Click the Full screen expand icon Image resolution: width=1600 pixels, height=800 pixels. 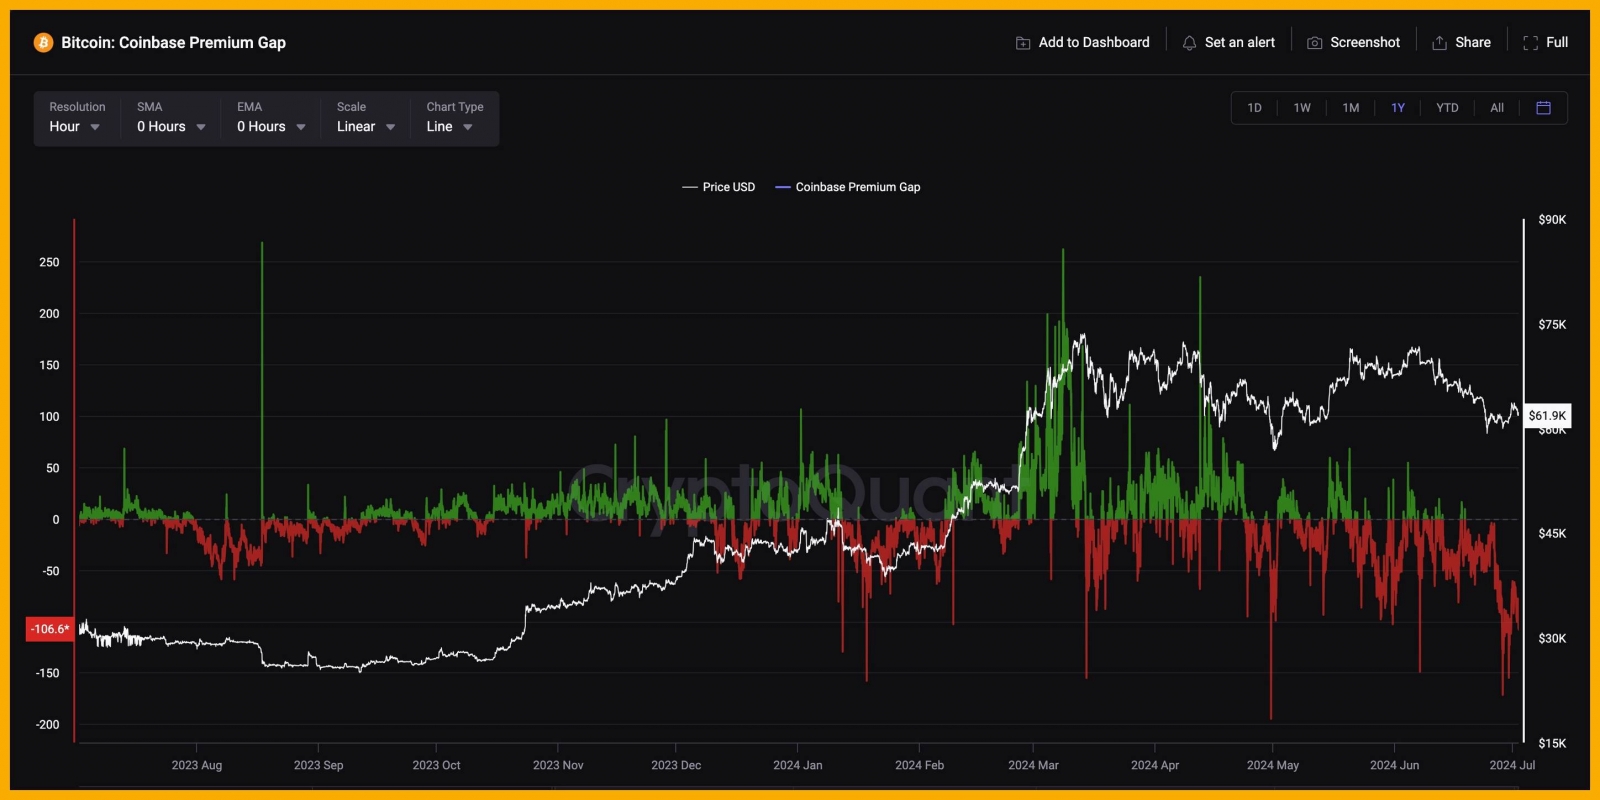click(1530, 43)
